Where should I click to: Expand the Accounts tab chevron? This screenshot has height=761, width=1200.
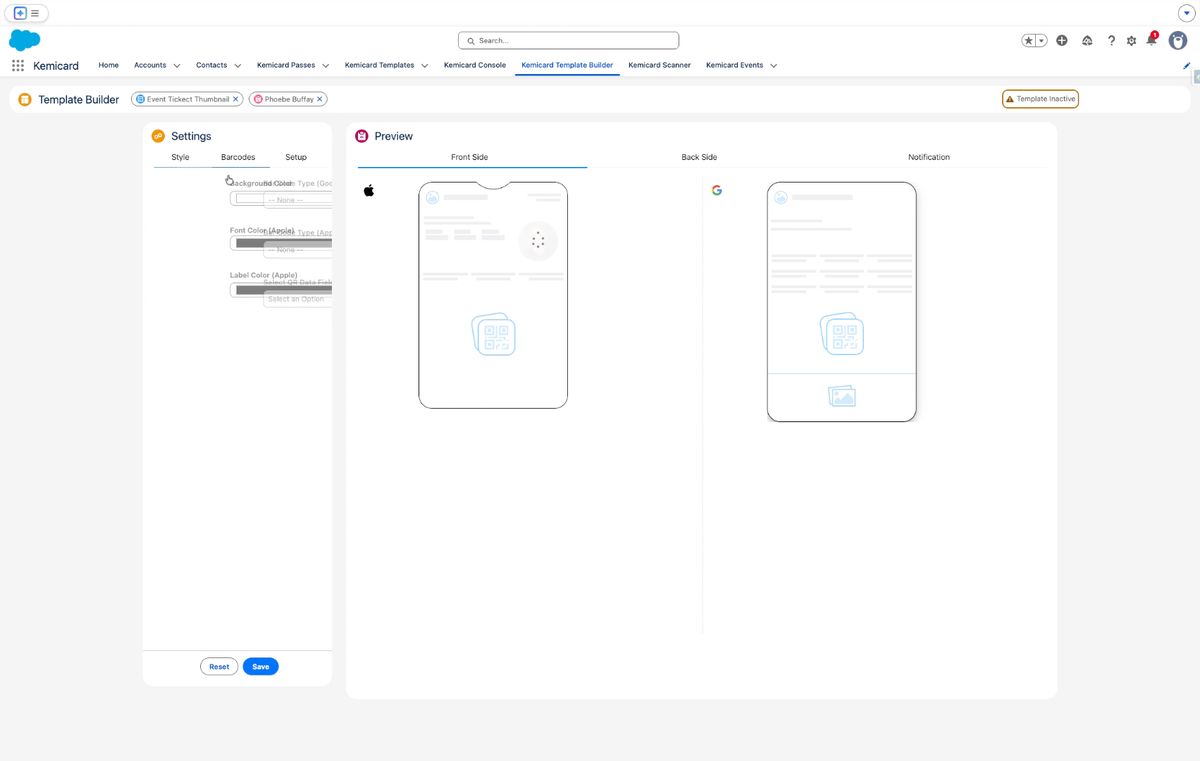coord(177,65)
